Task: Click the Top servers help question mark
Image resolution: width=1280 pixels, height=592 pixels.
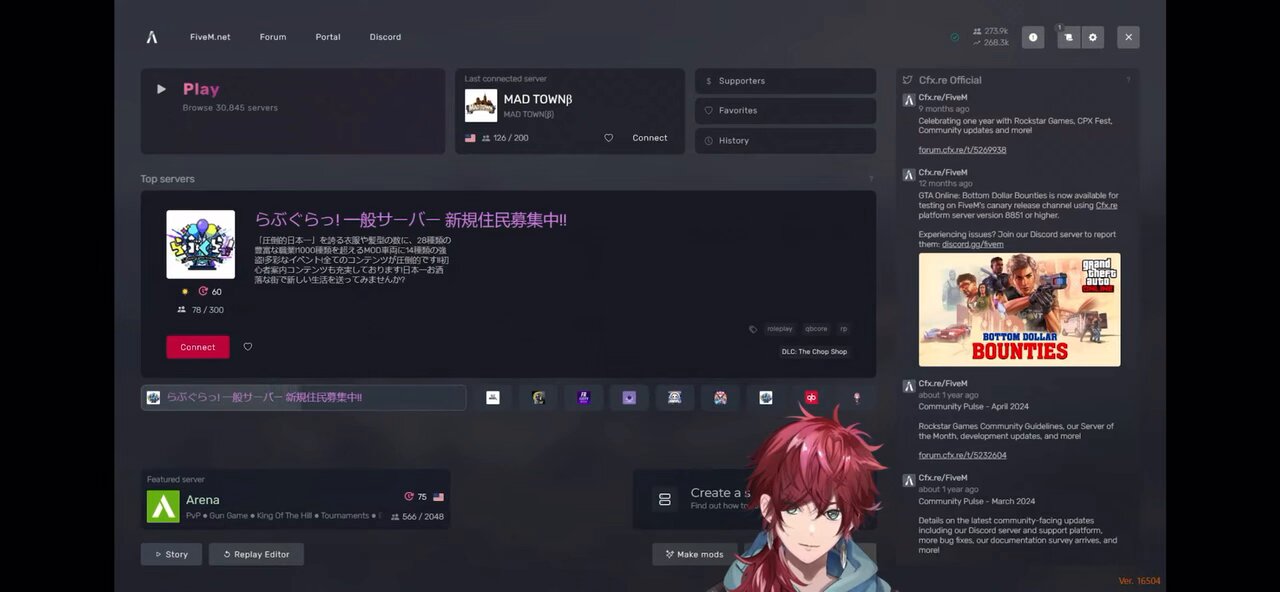Action: 871,179
